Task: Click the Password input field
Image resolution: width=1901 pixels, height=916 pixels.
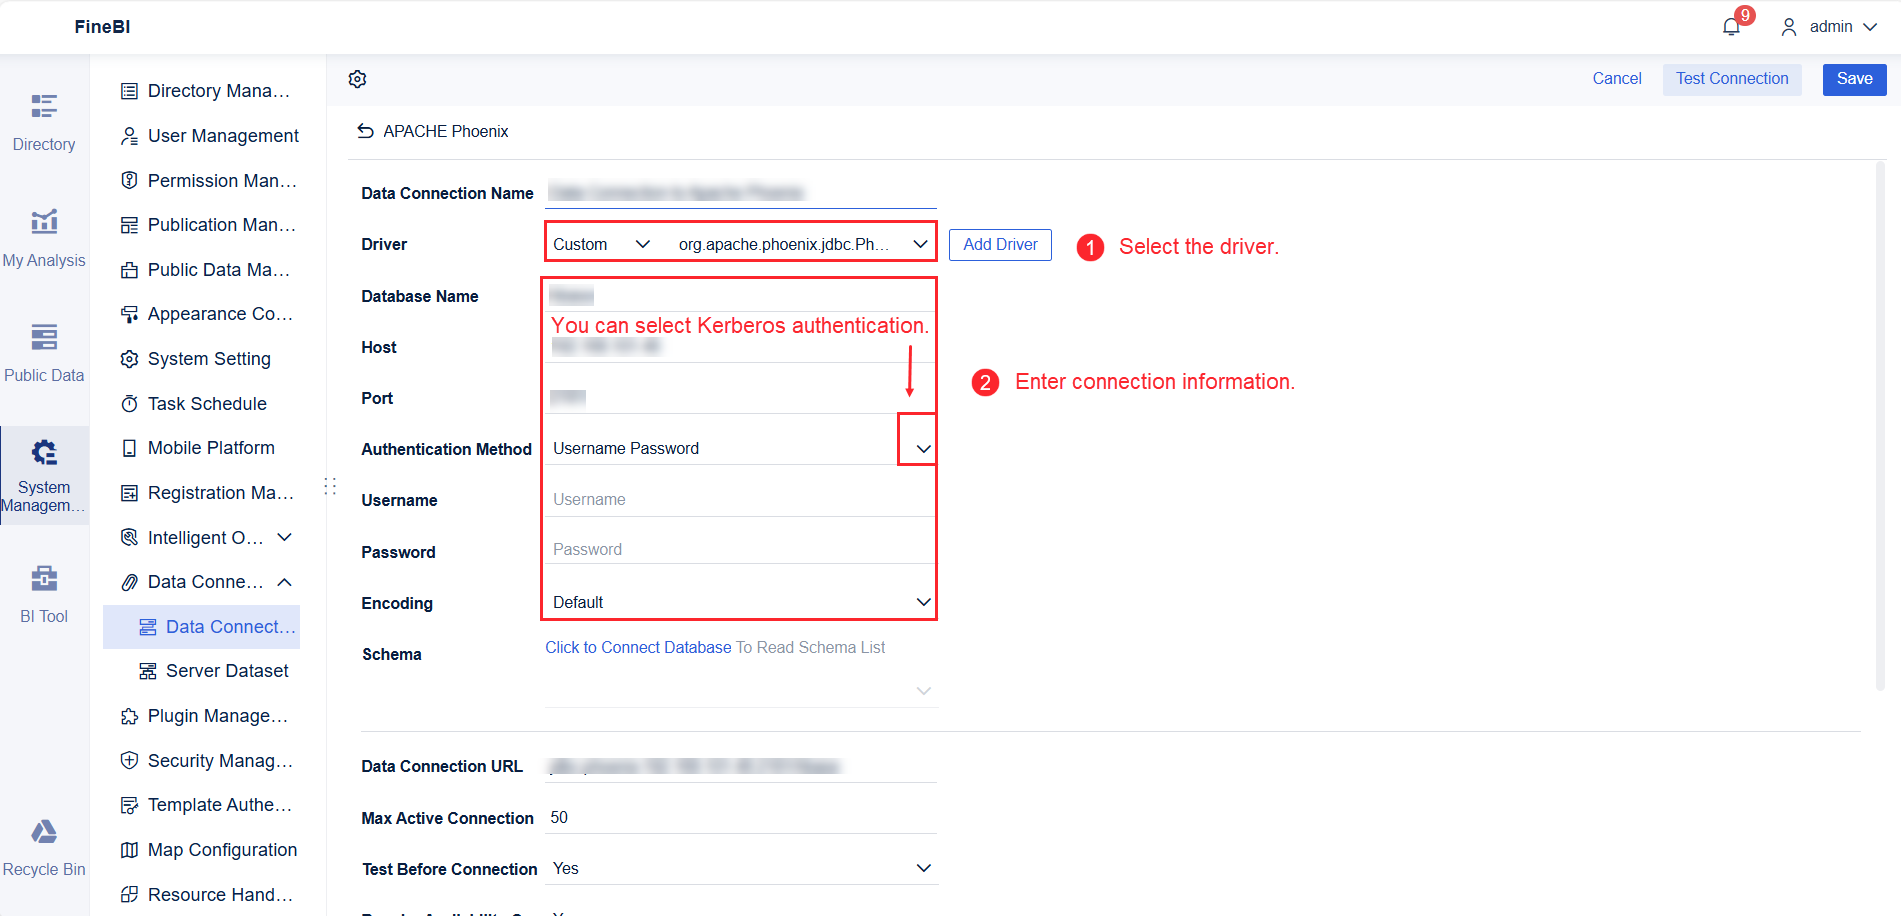Action: coord(741,549)
